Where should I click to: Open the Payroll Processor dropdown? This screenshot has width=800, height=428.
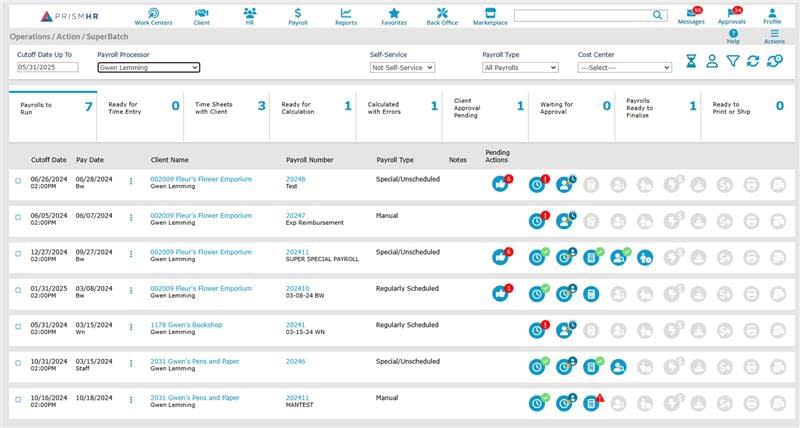coord(149,68)
